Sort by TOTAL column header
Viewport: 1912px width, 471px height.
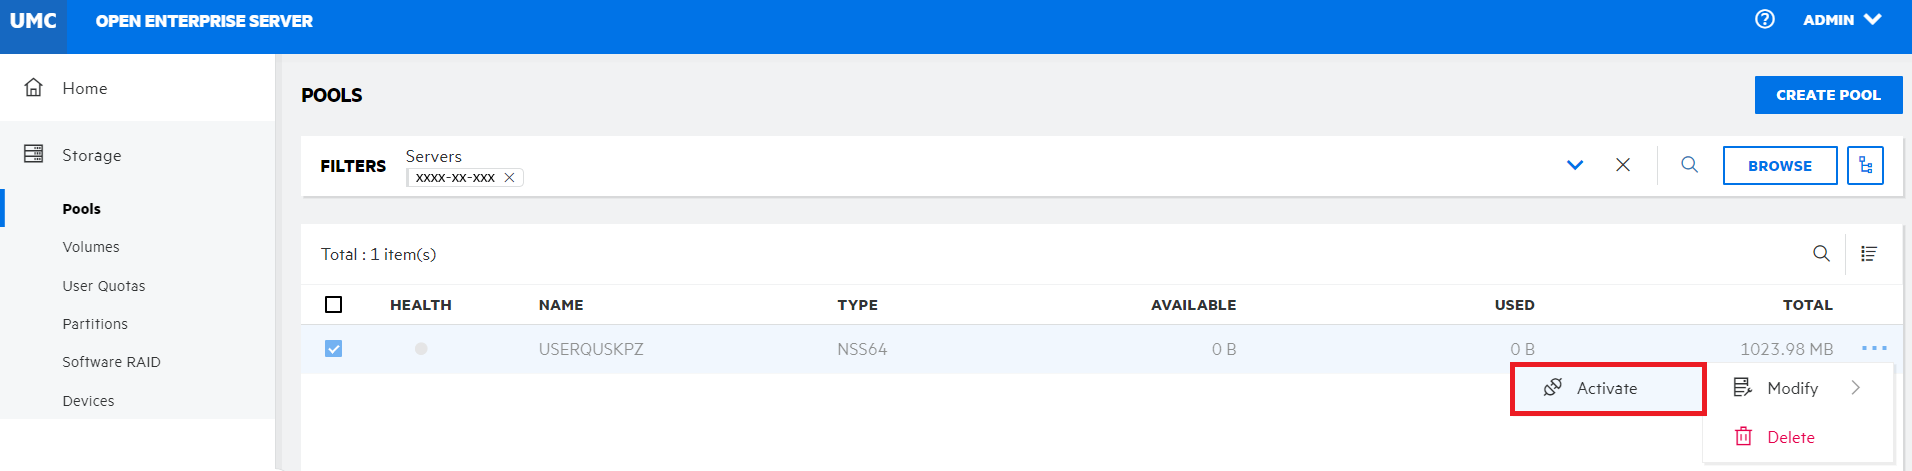1808,305
